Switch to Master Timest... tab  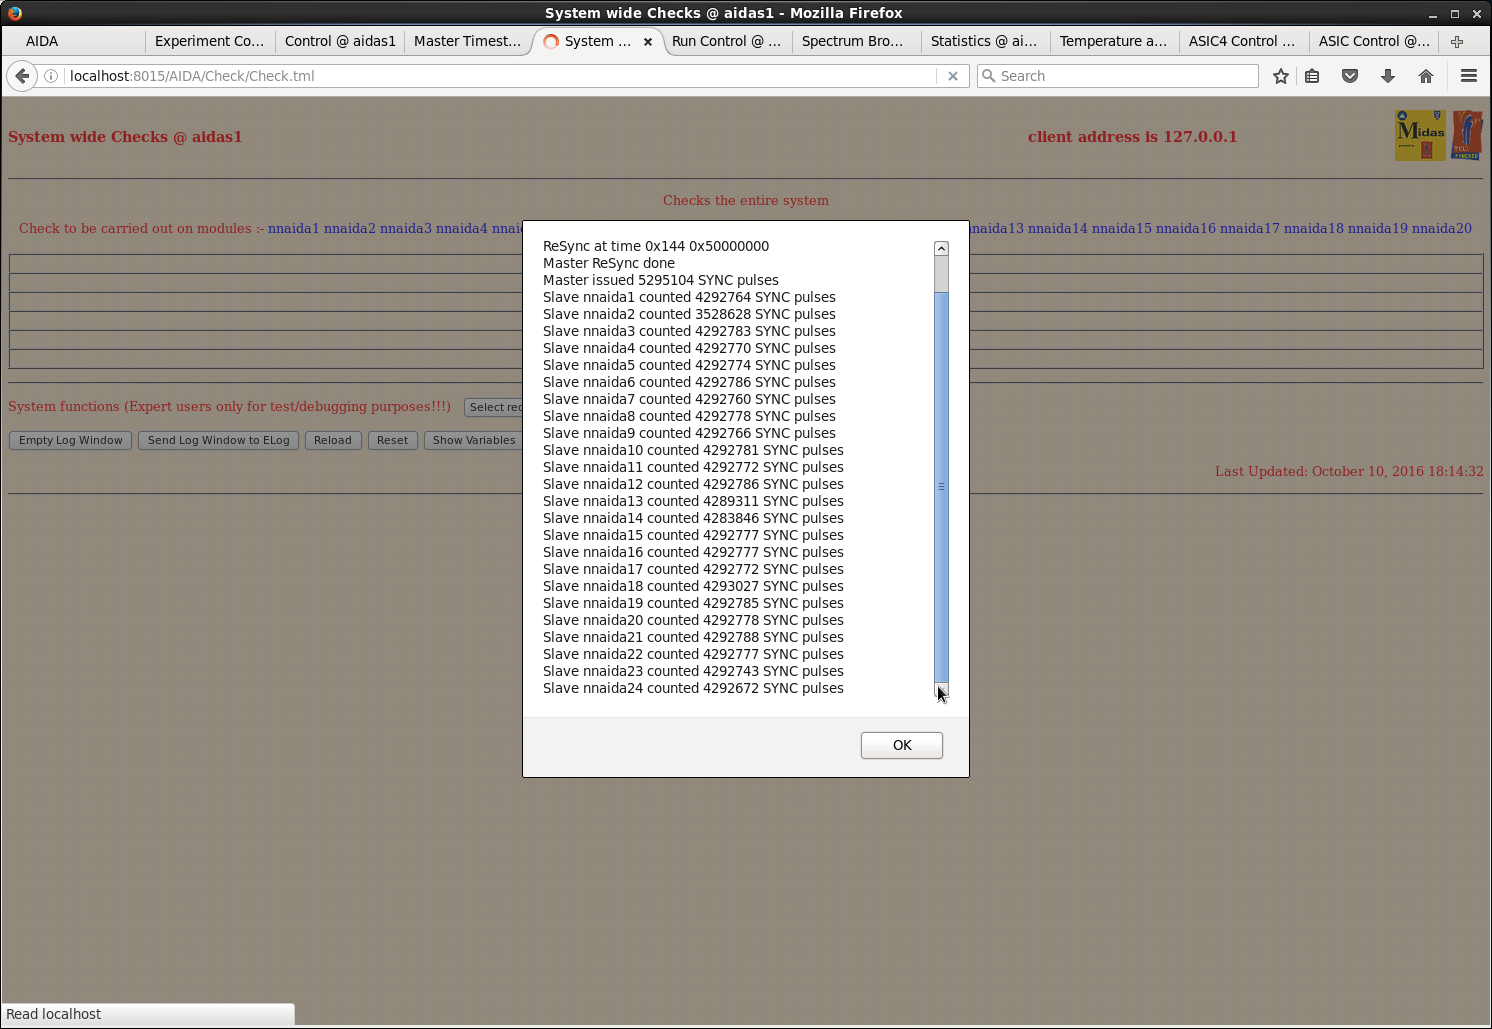[467, 41]
